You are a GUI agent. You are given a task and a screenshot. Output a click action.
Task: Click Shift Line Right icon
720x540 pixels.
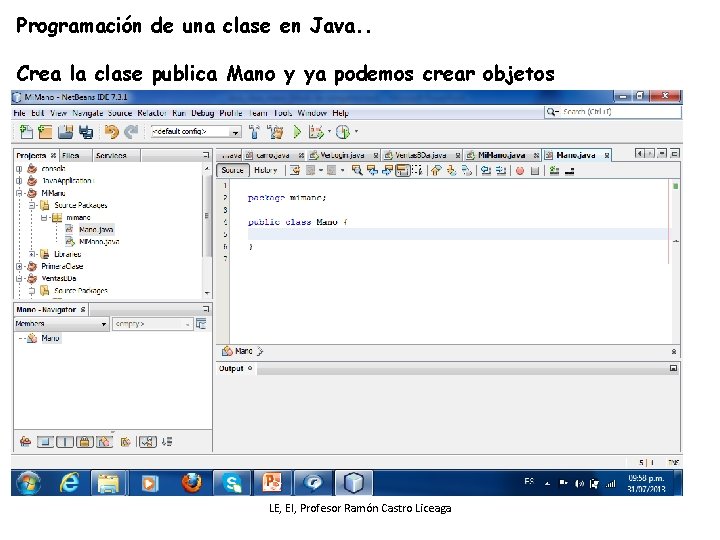[501, 171]
